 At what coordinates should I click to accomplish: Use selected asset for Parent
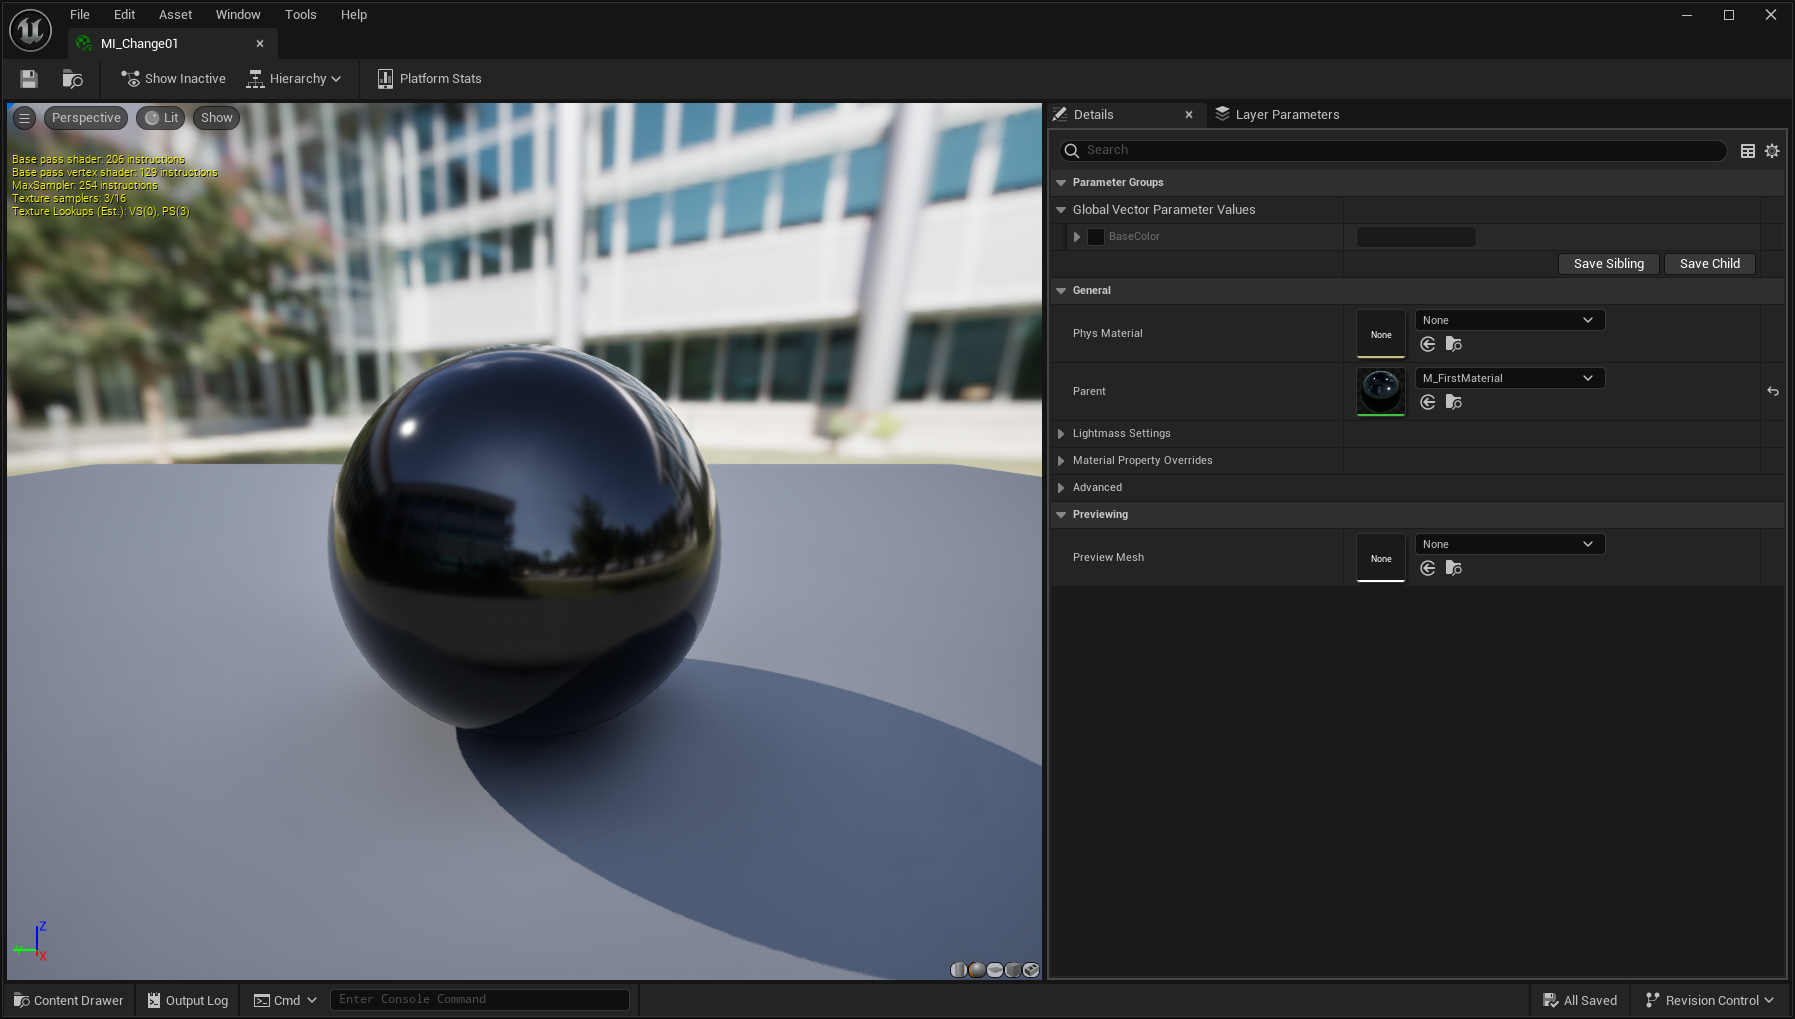pos(1428,402)
